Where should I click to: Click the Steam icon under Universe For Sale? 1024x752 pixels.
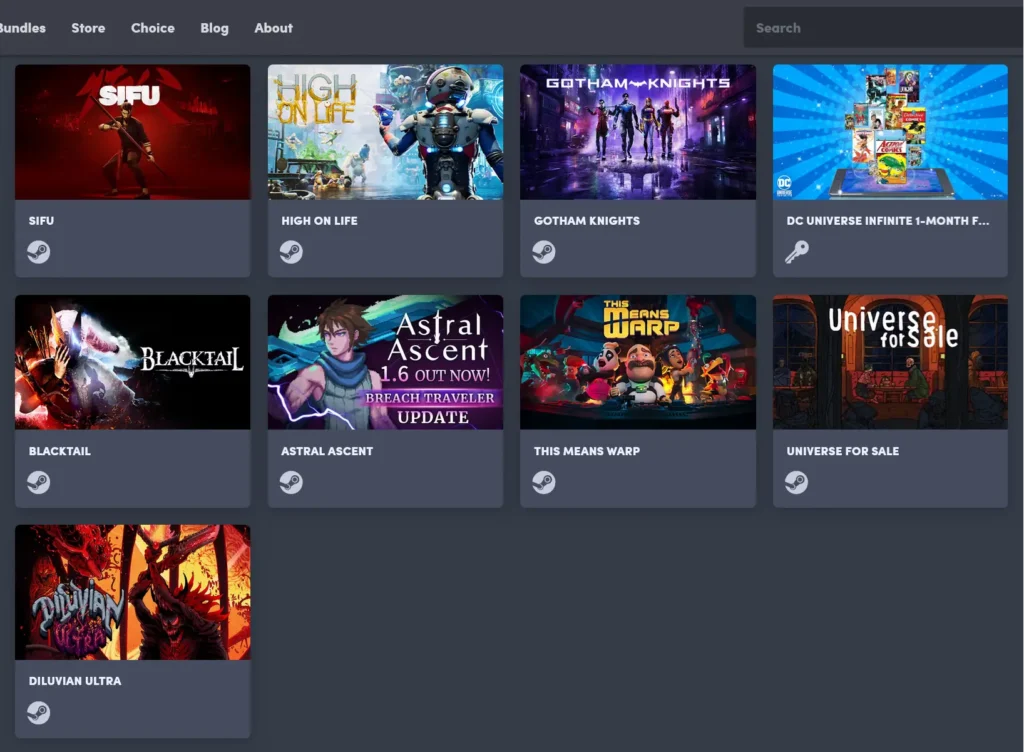797,482
